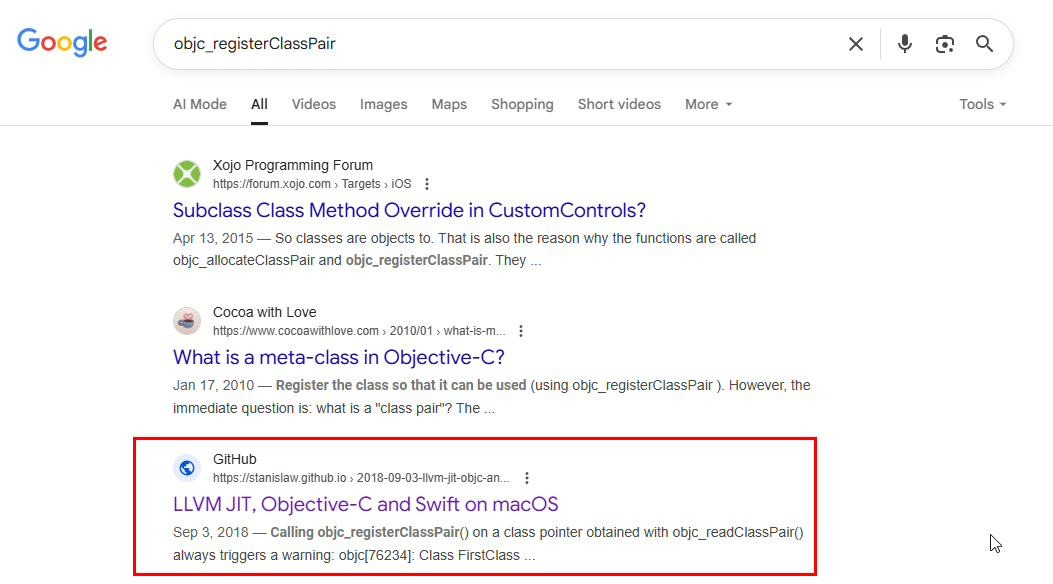
Task: Click the magnifying glass search icon
Action: [x=985, y=44]
